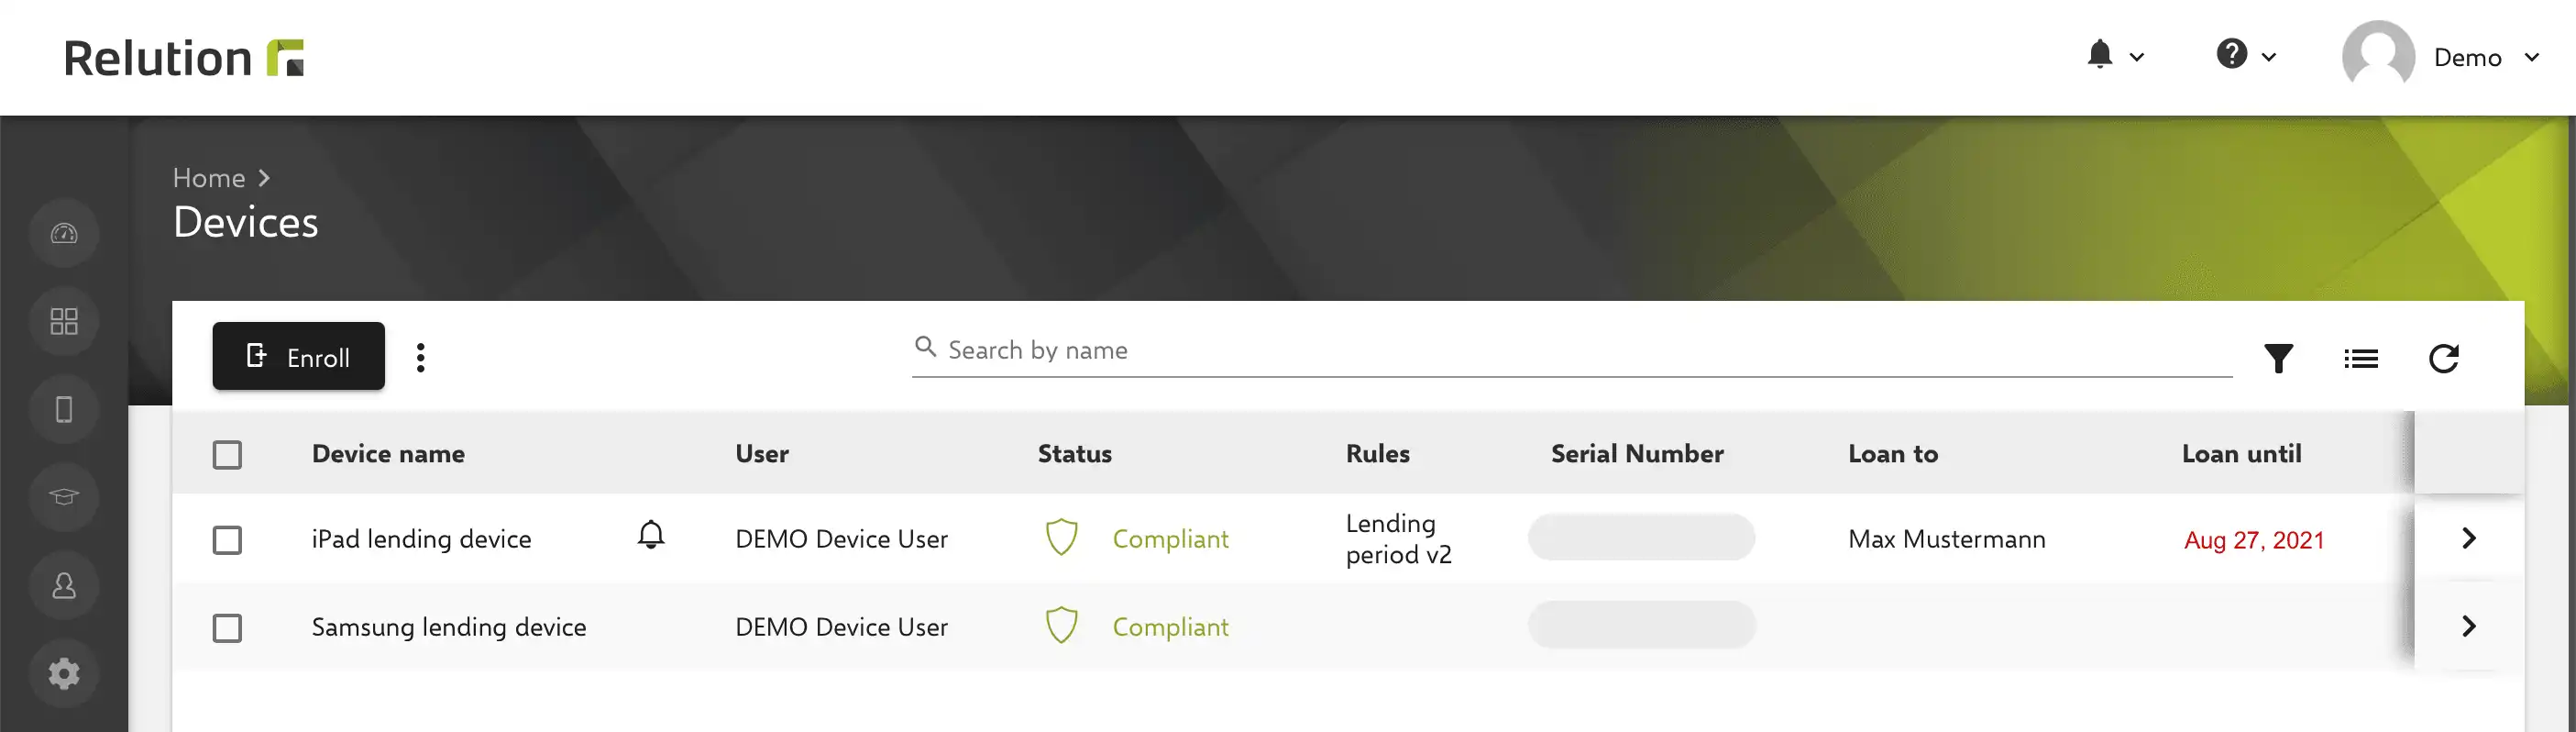Click the Demo user avatar
Screen dimensions: 2576x732
point(2378,56)
